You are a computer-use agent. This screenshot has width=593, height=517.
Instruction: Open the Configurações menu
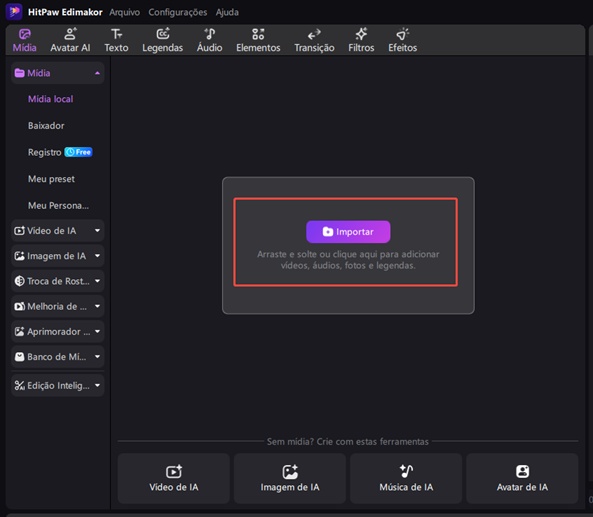coord(178,12)
